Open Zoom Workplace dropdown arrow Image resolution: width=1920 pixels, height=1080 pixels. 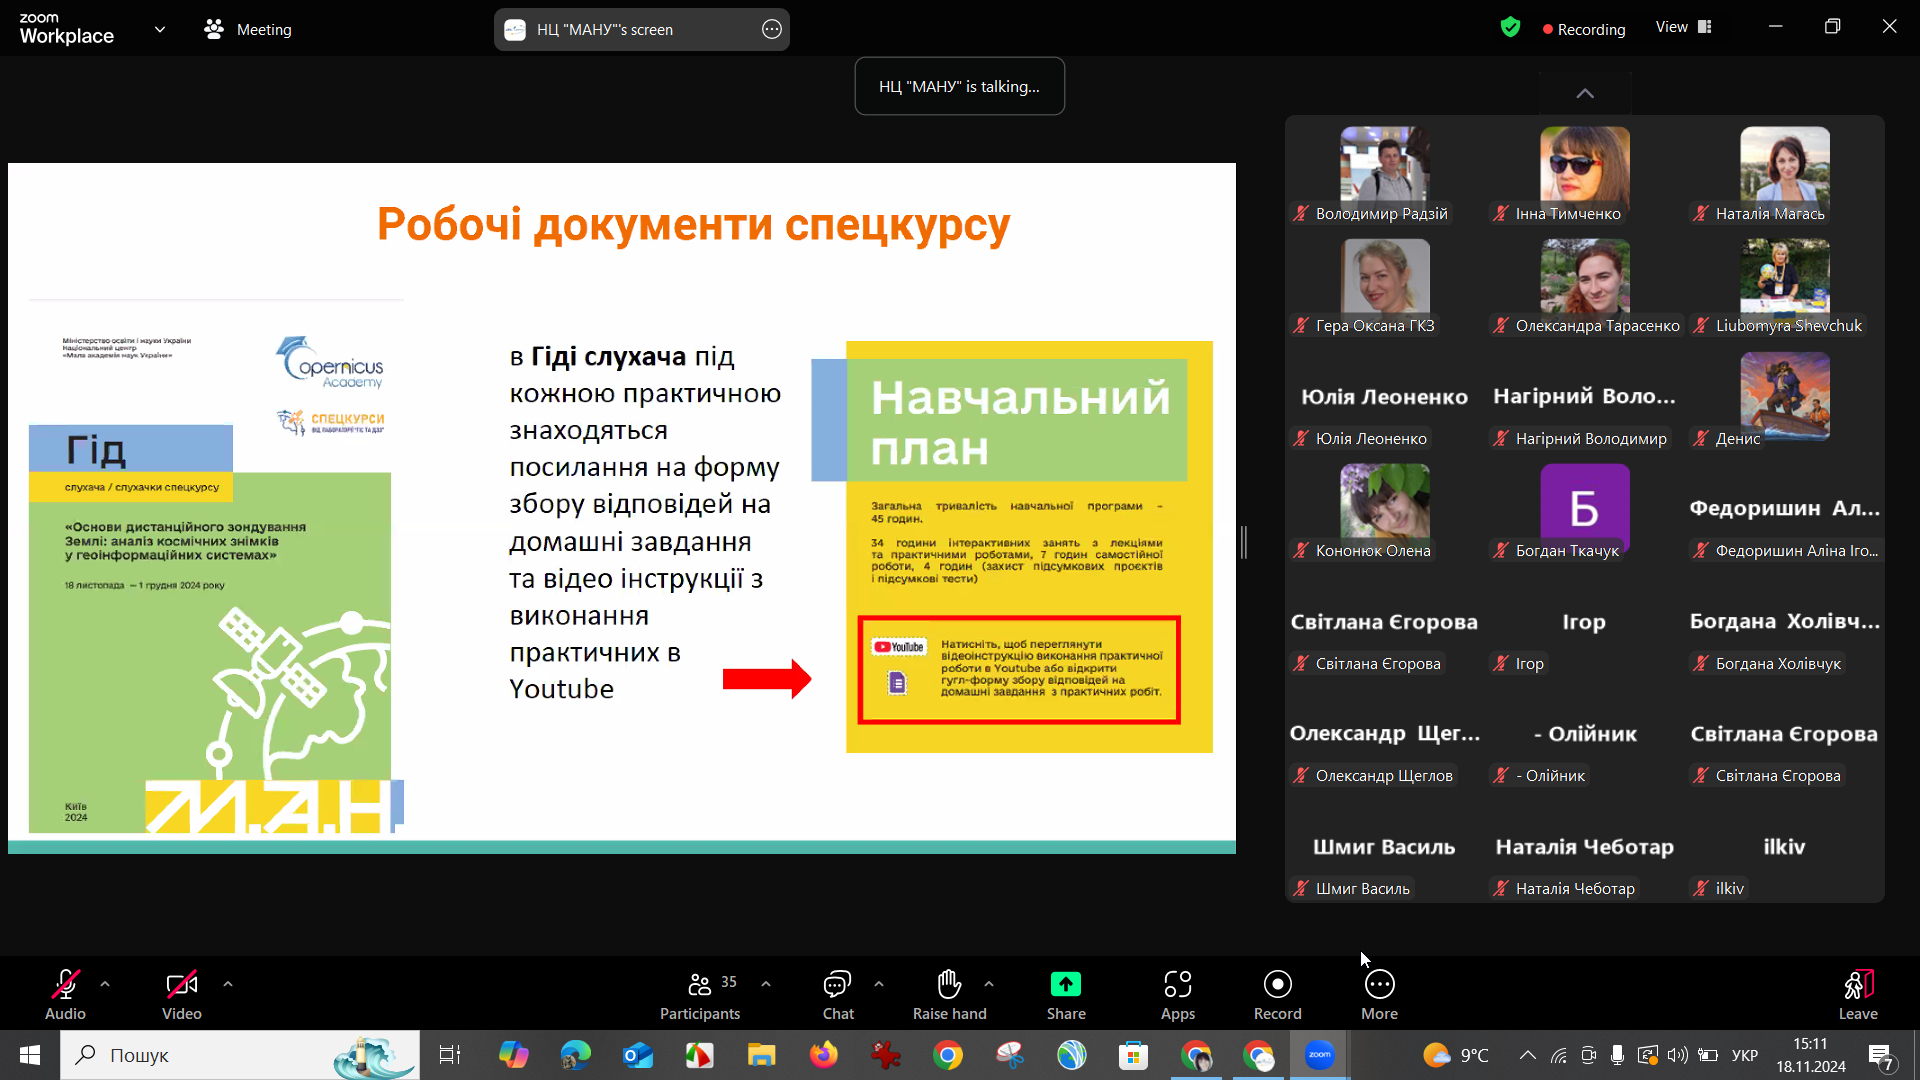(160, 29)
